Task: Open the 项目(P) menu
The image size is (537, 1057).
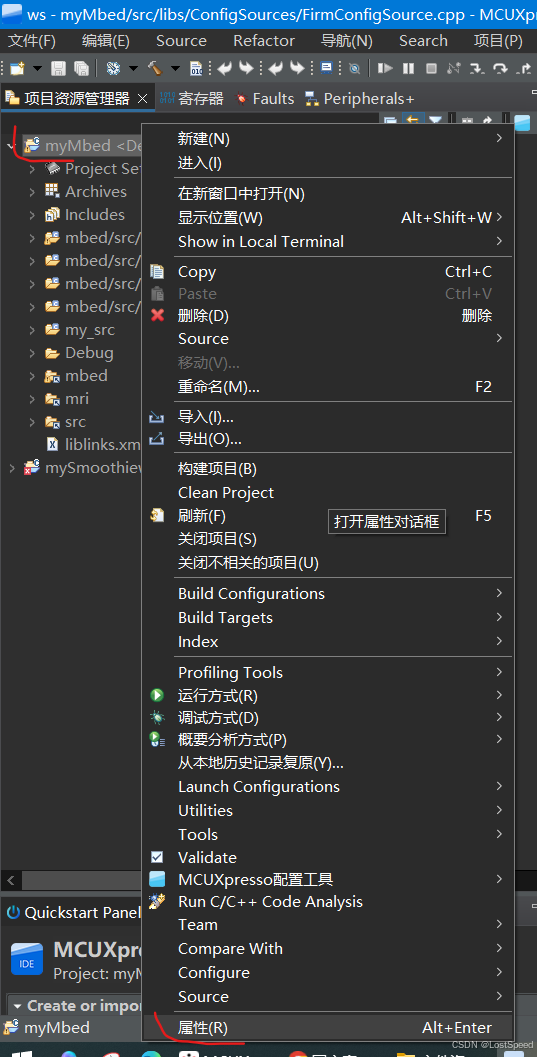Action: click(x=498, y=40)
